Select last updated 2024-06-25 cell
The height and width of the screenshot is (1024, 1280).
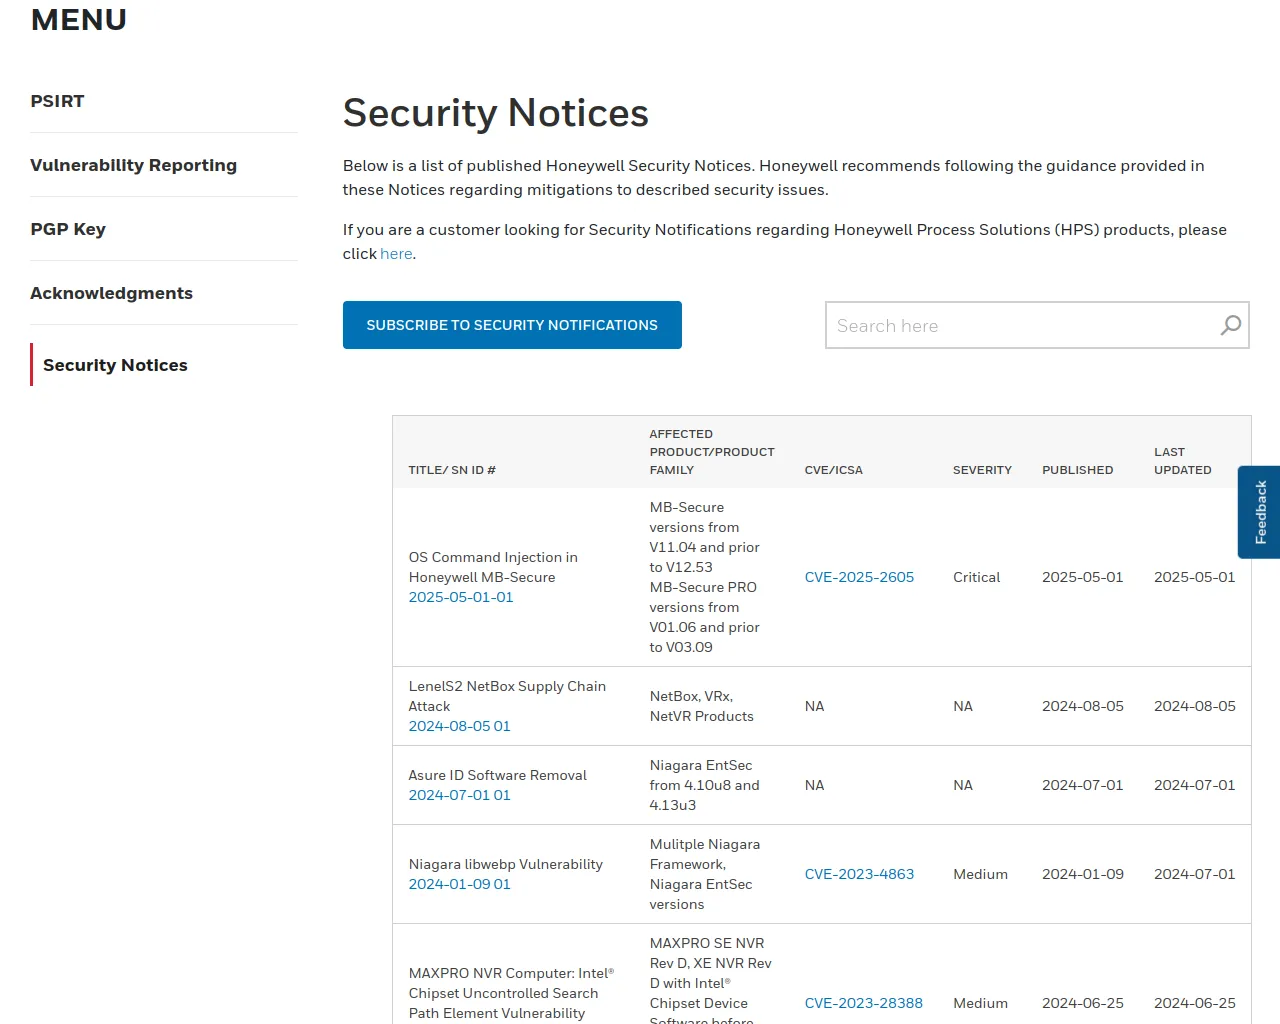[x=1194, y=1003]
